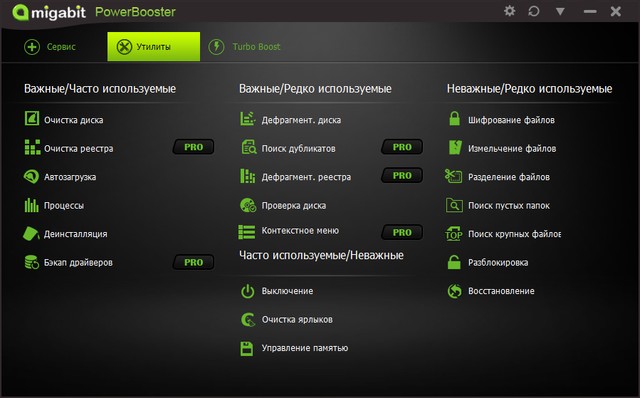Click the Шифрование файлов lock icon
This screenshot has height=398, width=640.
[454, 119]
